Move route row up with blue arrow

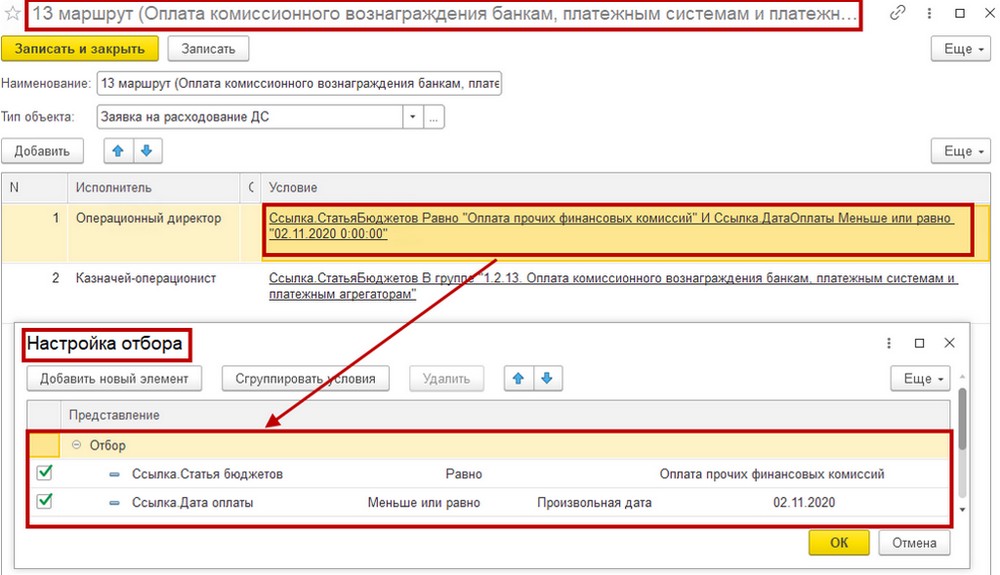[118, 151]
